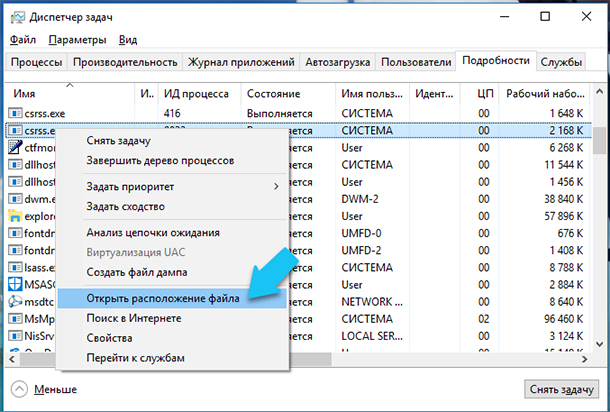Sort by the Имя column header

pos(70,93)
